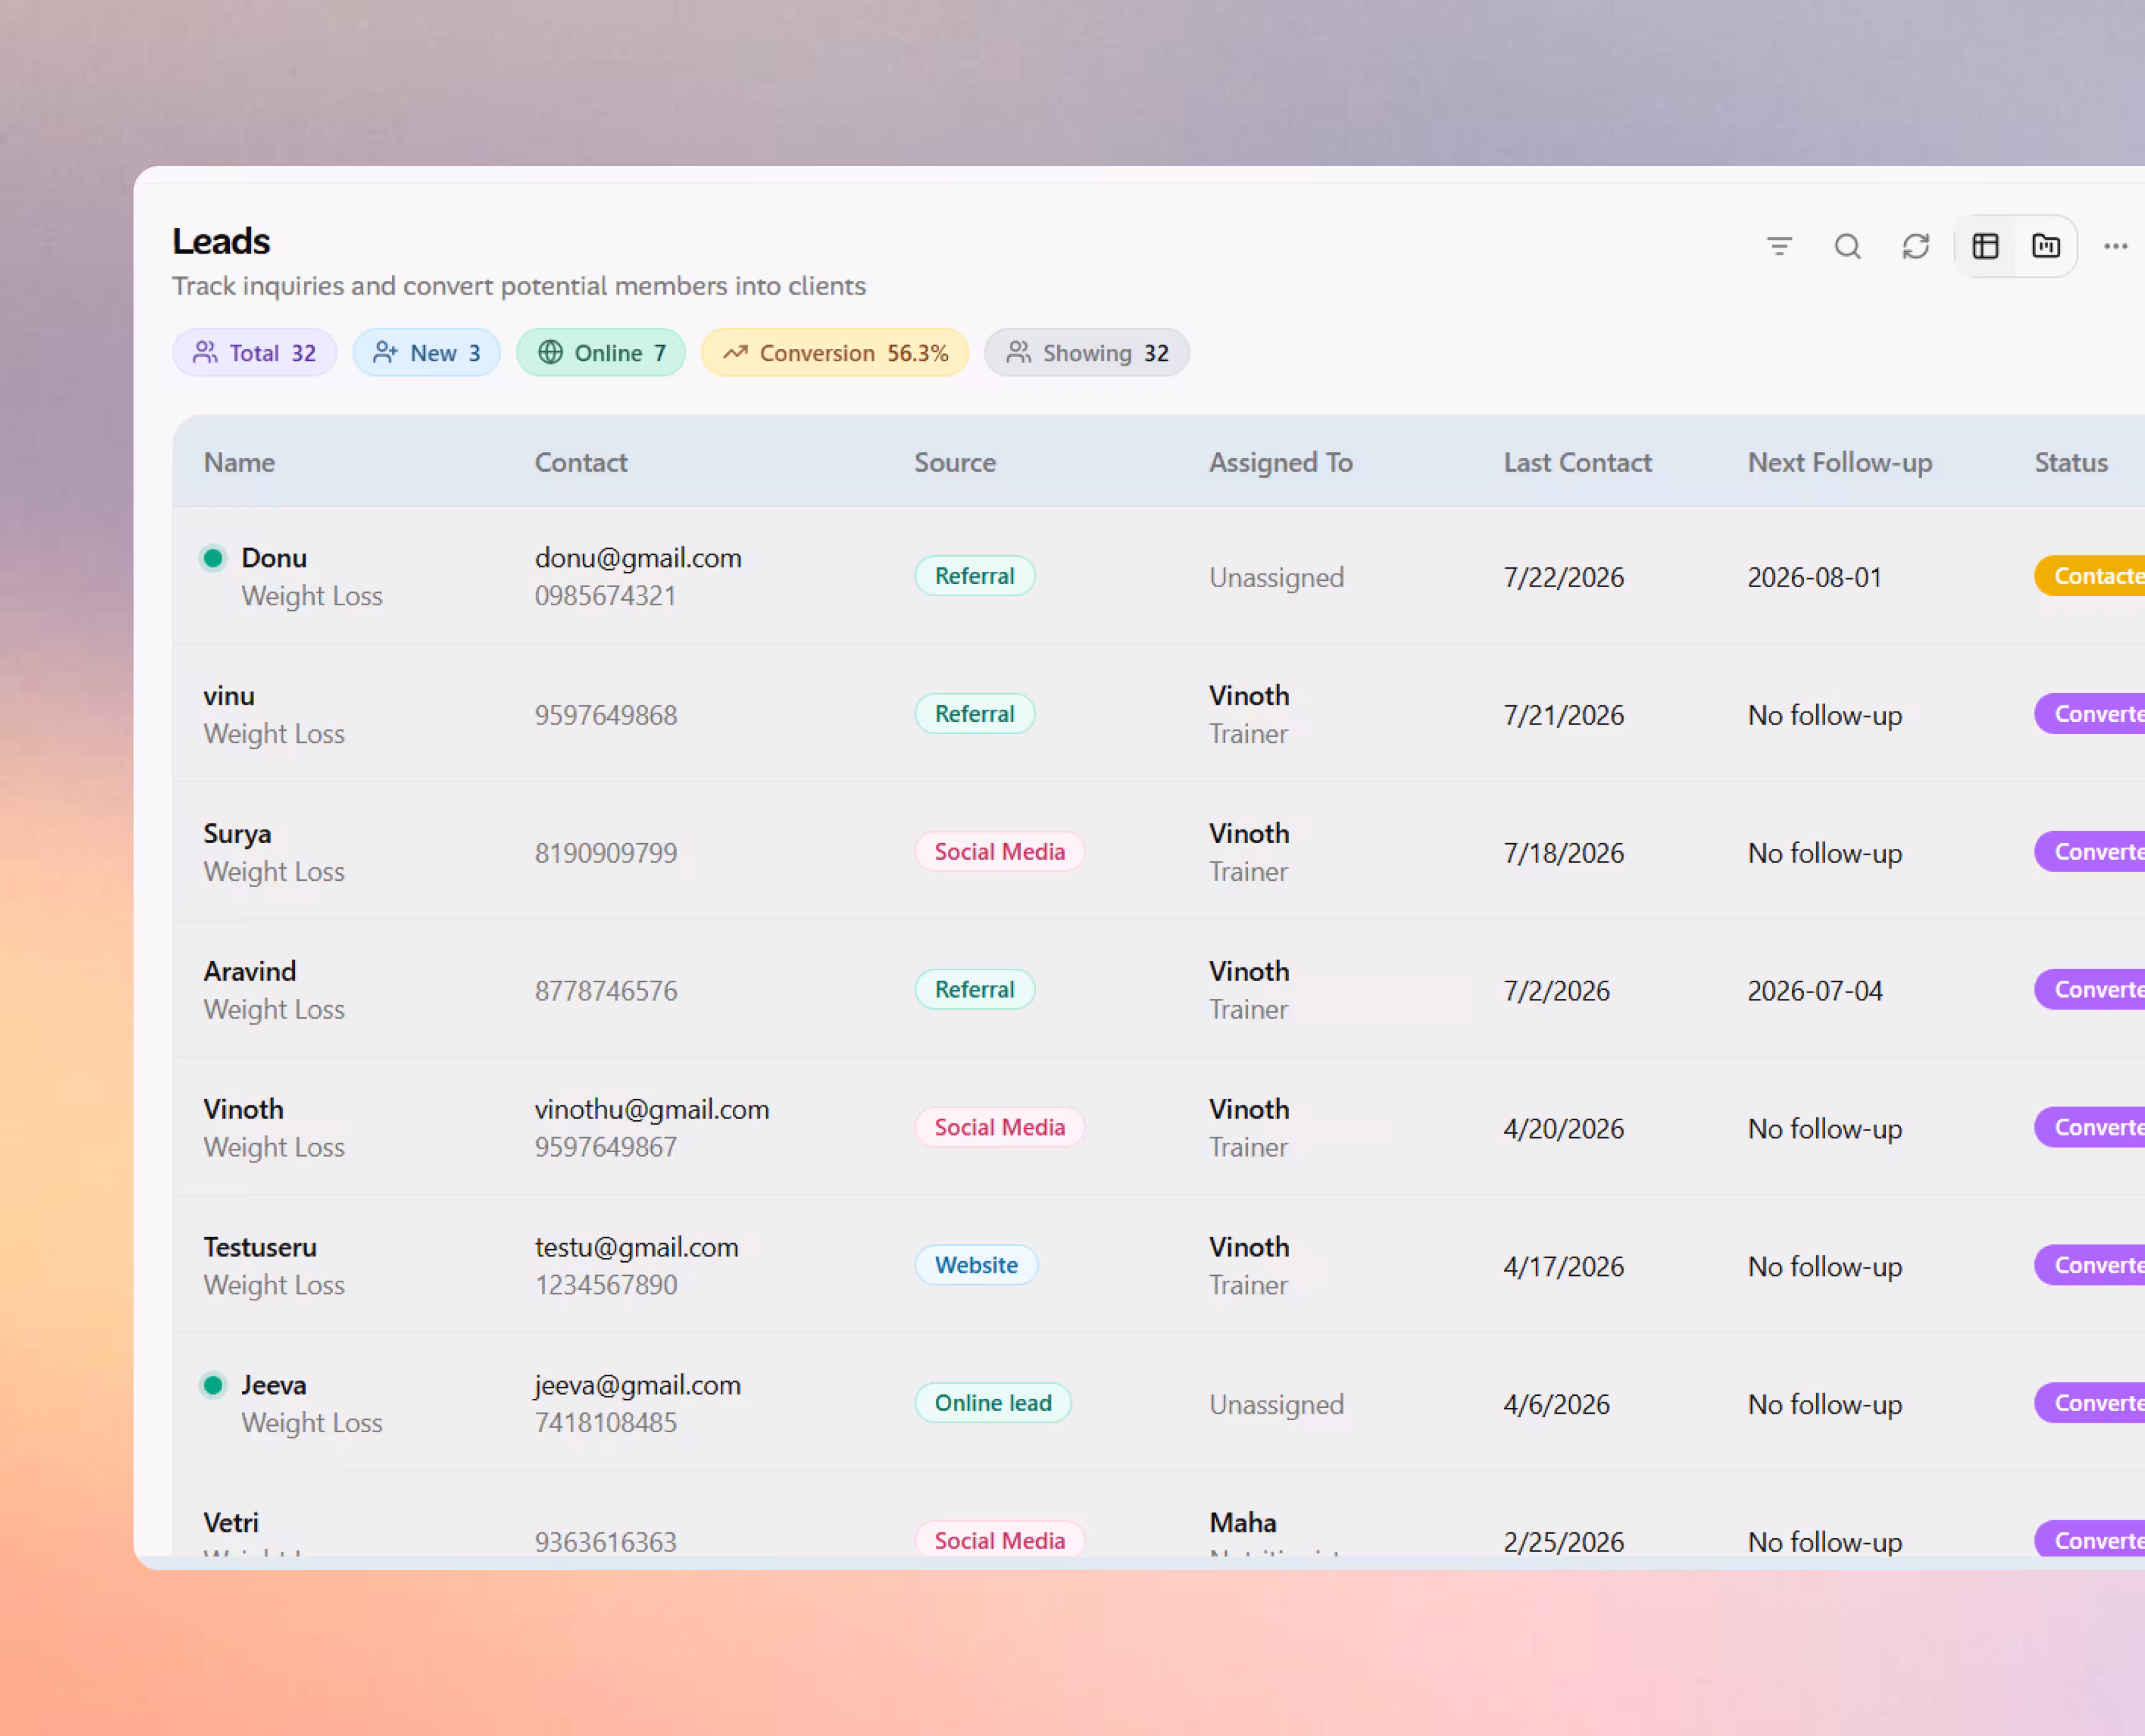Click the Next Follow-up column header

point(1839,463)
